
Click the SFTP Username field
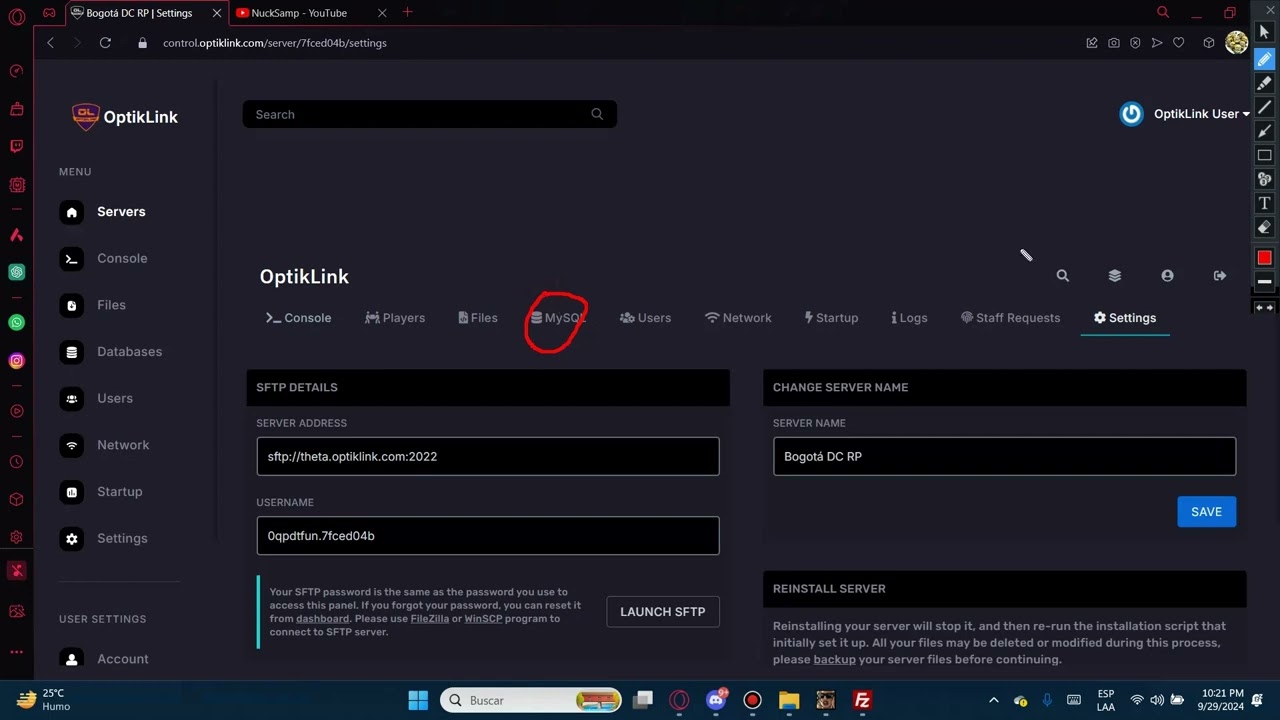(x=488, y=536)
